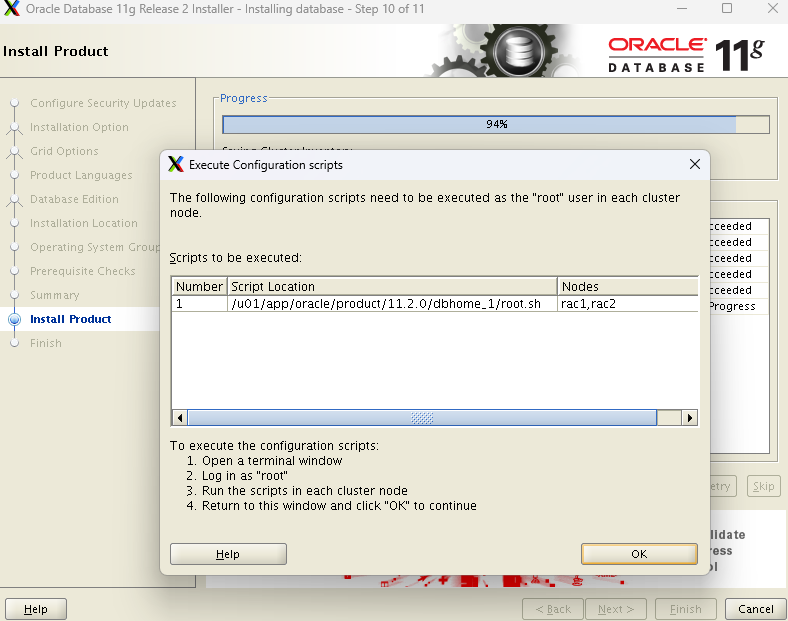Click the Grid Options step node icon

(x=15, y=152)
